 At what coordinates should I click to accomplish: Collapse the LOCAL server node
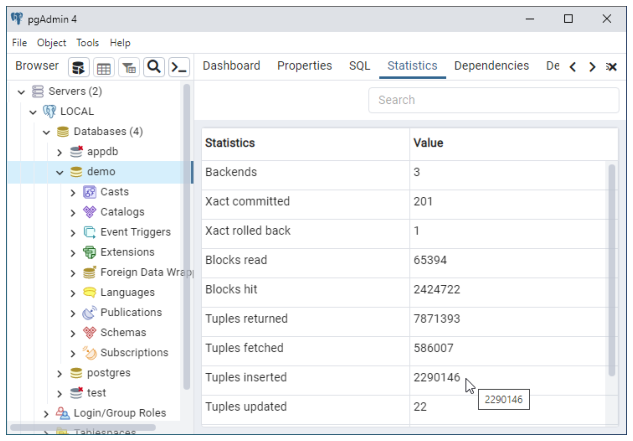(33, 112)
